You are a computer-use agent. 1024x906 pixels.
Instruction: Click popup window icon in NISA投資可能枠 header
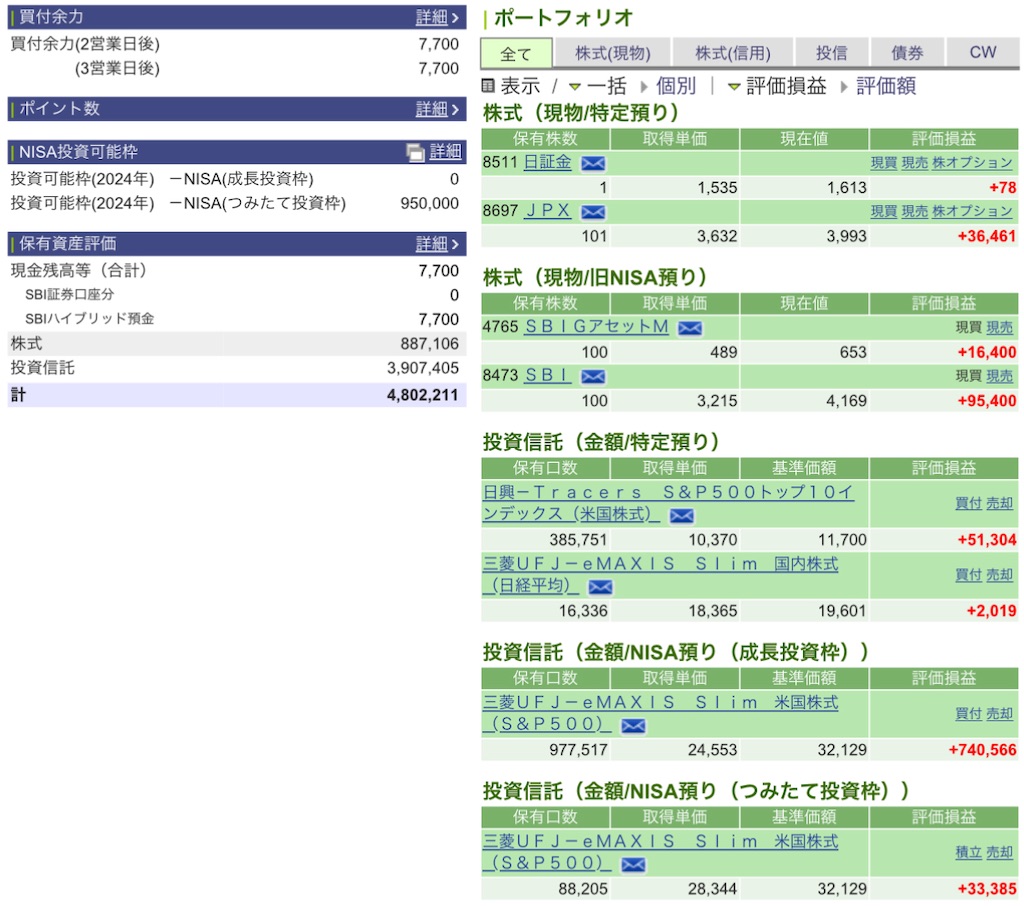coord(415,152)
